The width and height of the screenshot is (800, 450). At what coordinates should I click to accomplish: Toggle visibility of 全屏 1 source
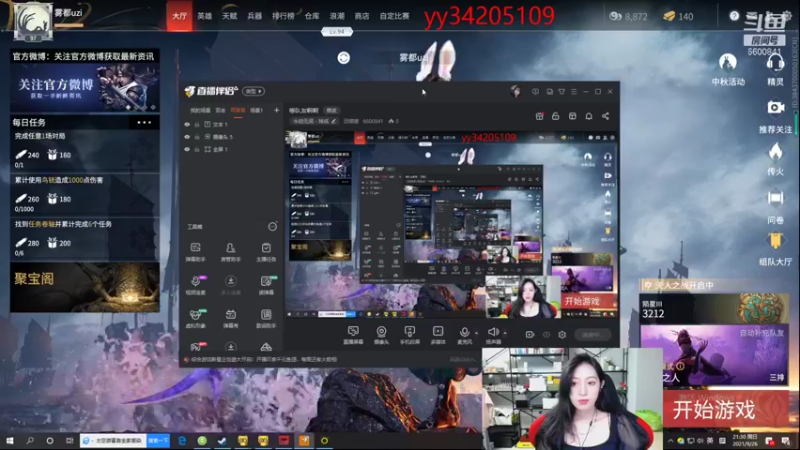[187, 149]
